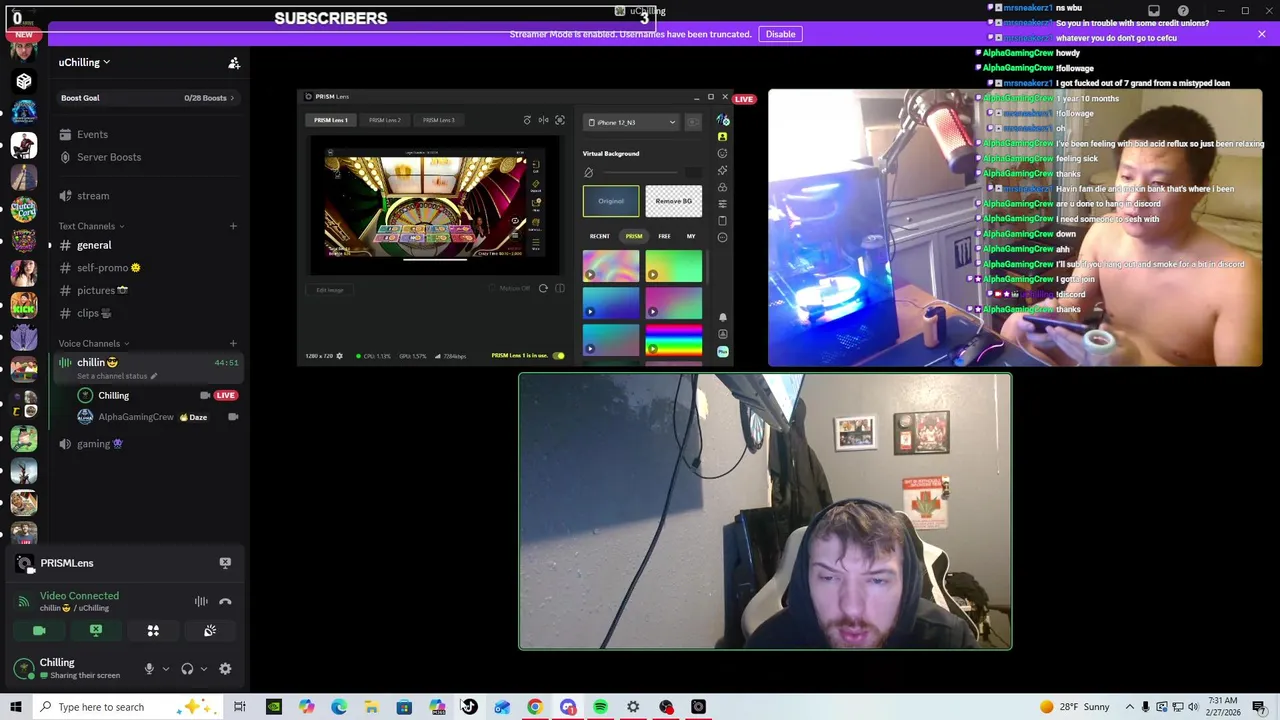The image size is (1280, 720).
Task: Switch to the PRISM Lens 2 tab
Action: coord(385,120)
